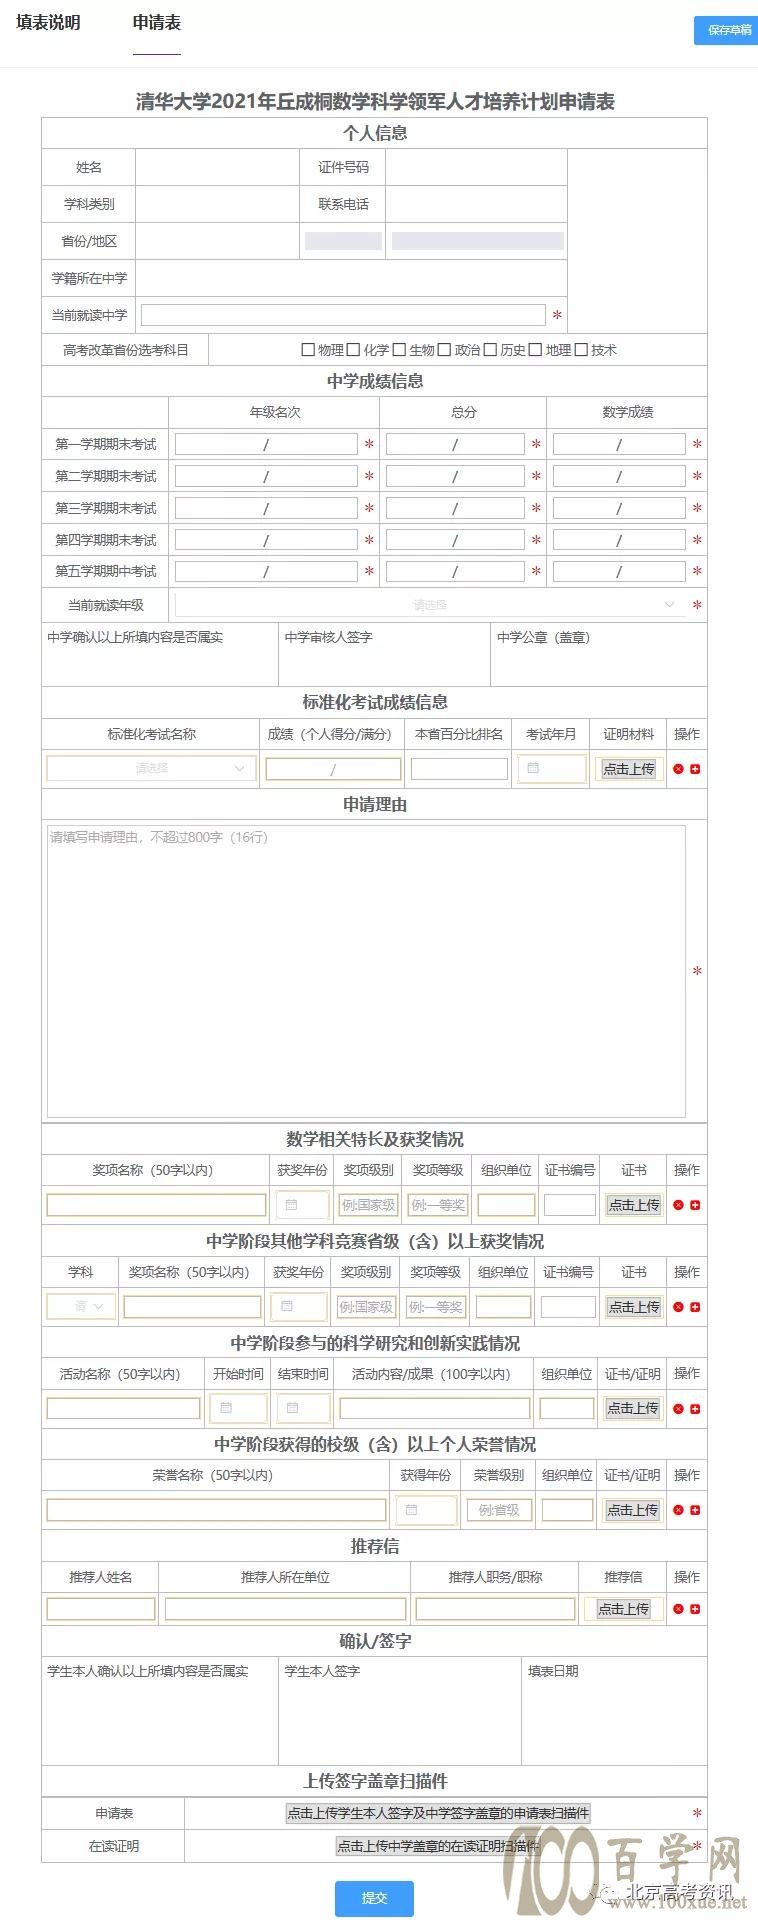Check the 化学 subject checkbox

pos(353,350)
